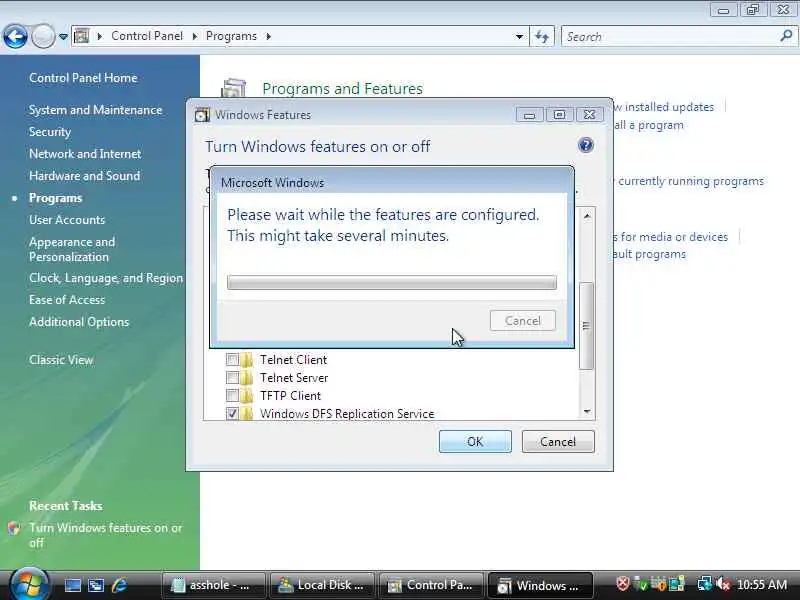Select TFTP Client list item text
The height and width of the screenshot is (600, 800).
coord(290,395)
